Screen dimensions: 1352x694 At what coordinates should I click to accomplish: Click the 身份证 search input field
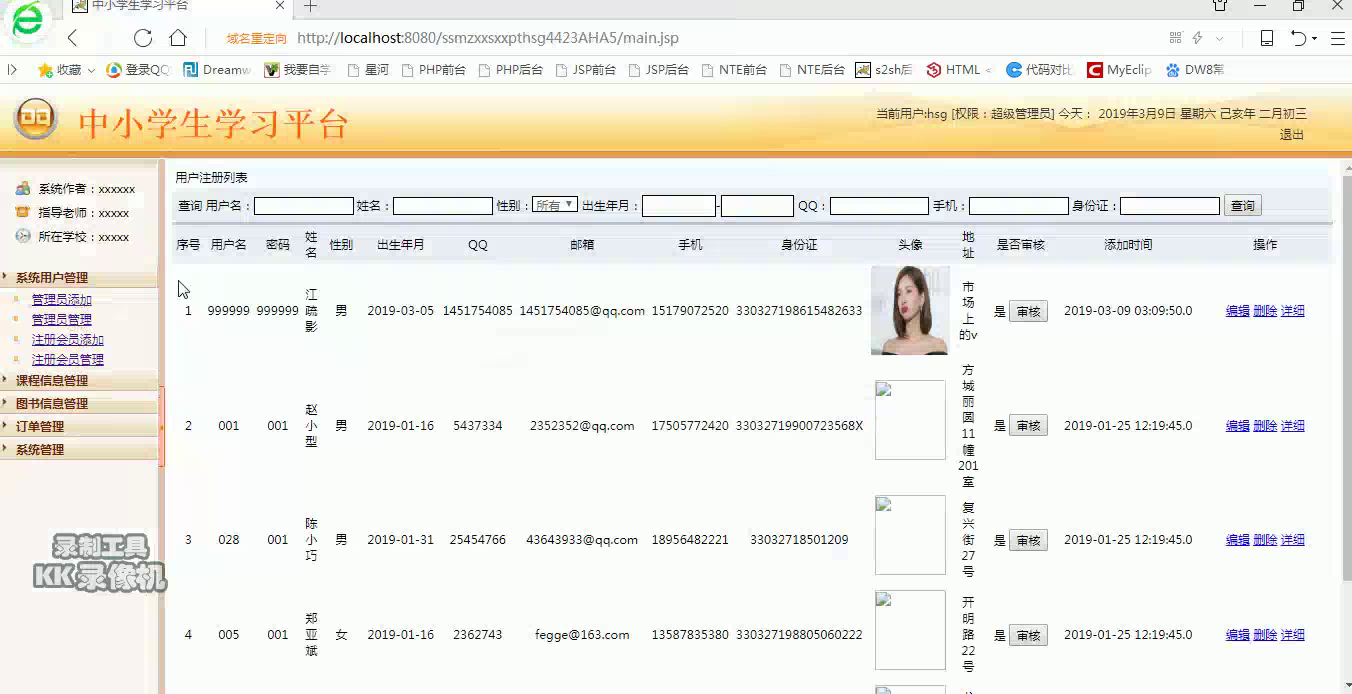[x=1170, y=206]
